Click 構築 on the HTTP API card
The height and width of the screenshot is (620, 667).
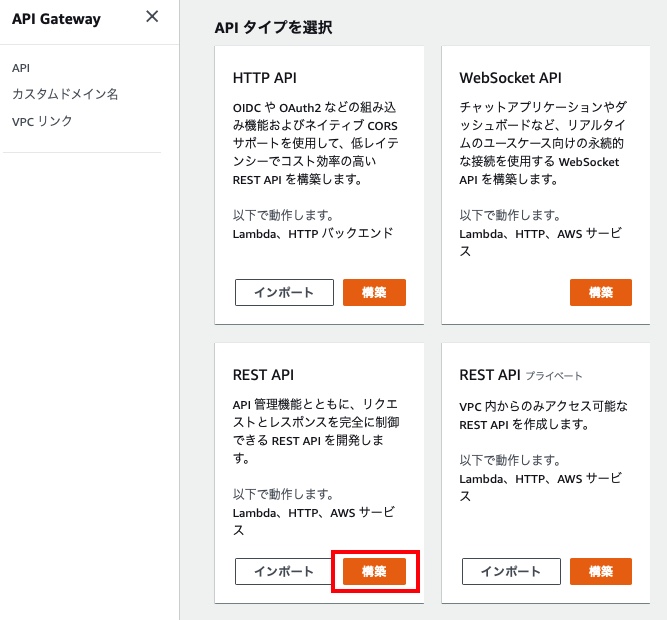pyautogui.click(x=374, y=292)
